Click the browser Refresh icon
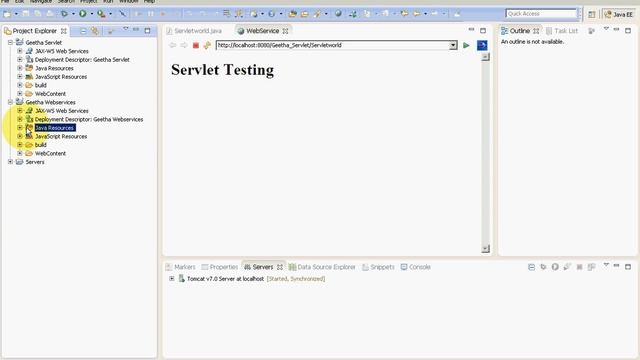Screen dimensions: 640x360 coord(207,45)
